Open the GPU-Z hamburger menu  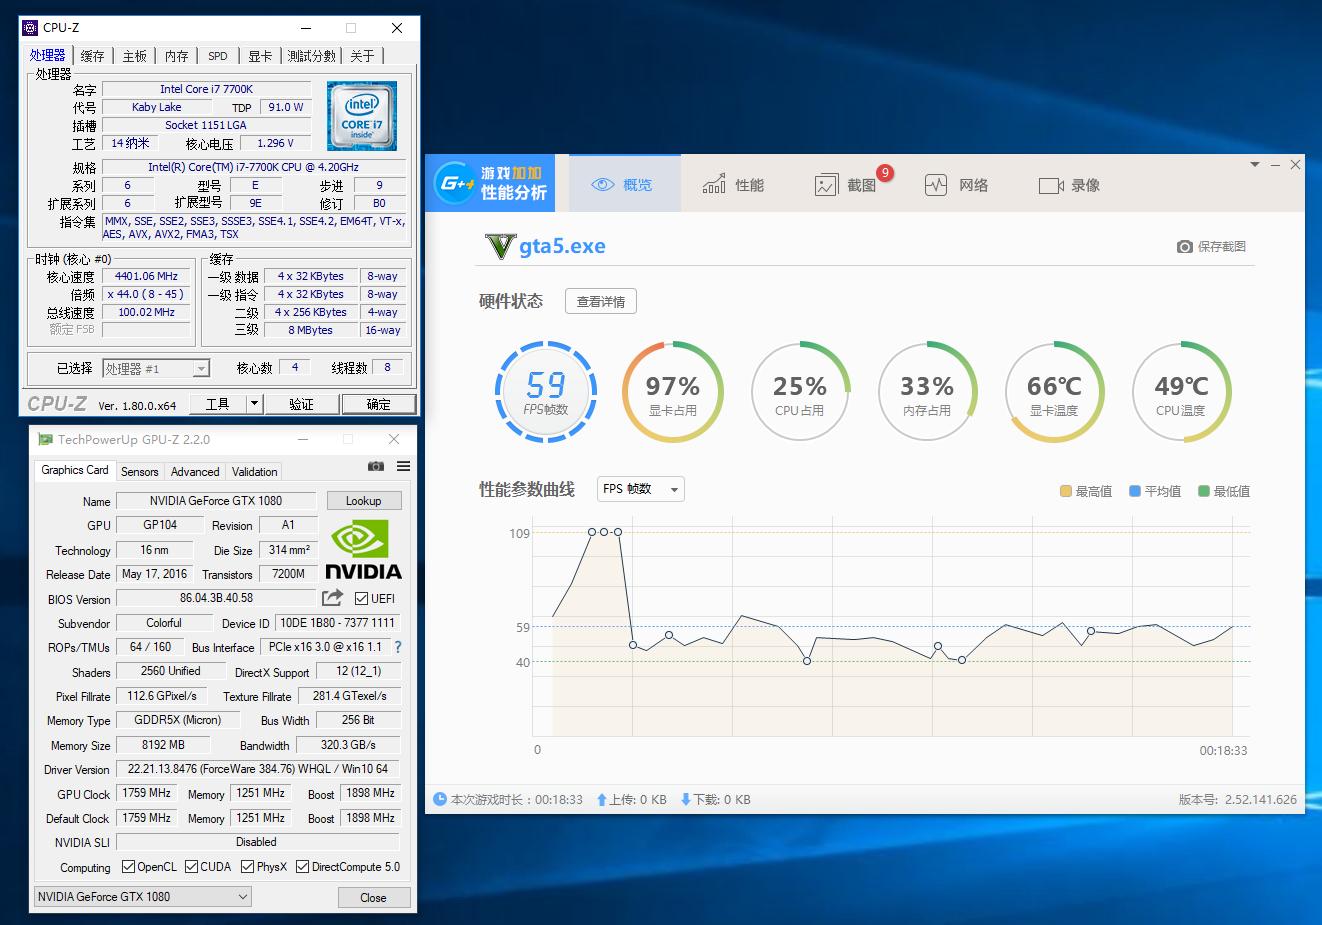[403, 466]
